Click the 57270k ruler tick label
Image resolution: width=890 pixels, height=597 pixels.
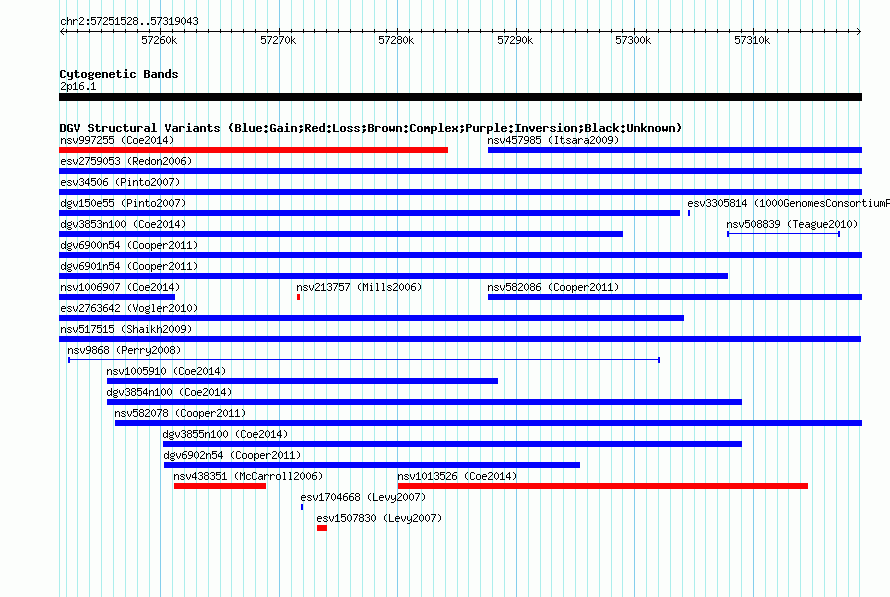pyautogui.click(x=278, y=40)
